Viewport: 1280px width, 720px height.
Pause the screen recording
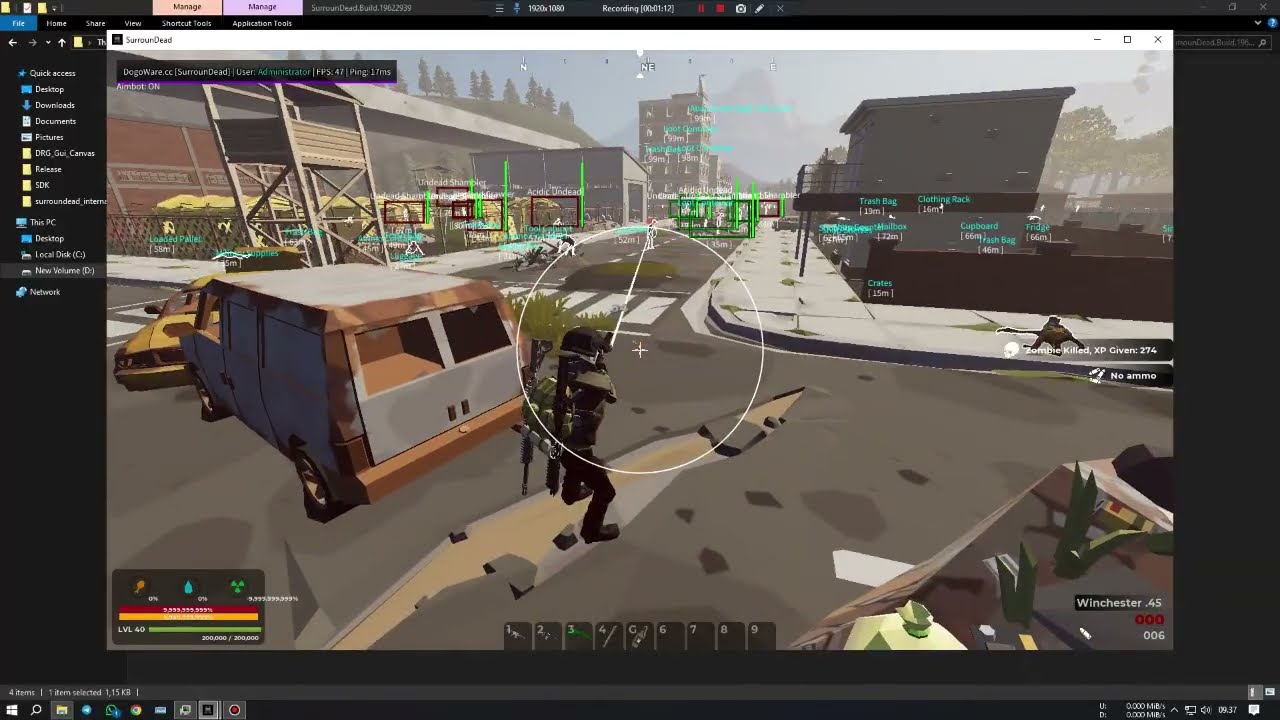click(x=701, y=8)
